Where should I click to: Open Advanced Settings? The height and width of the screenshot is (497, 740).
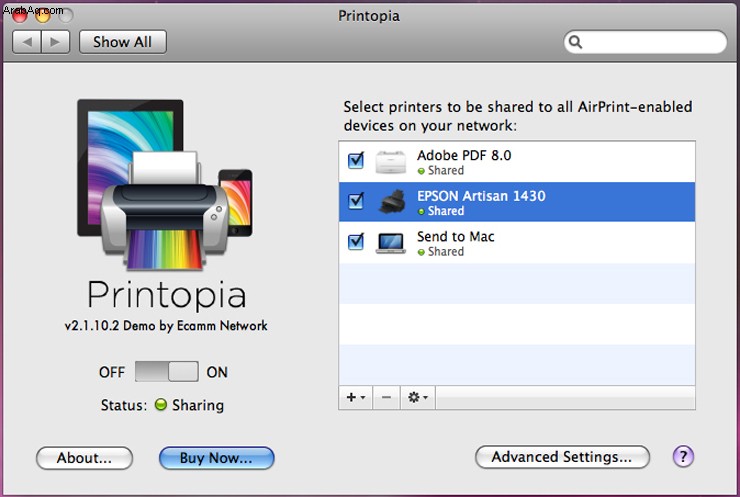click(562, 457)
